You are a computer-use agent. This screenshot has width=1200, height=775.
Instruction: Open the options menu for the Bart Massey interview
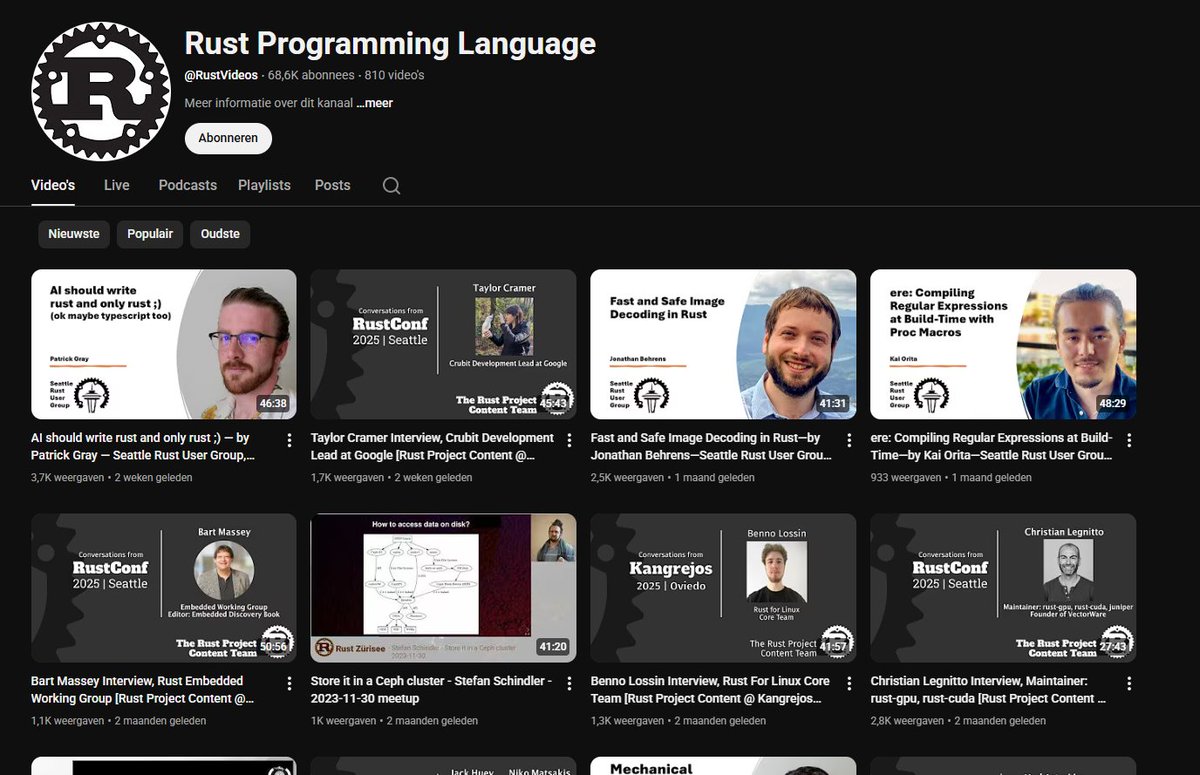[x=290, y=683]
